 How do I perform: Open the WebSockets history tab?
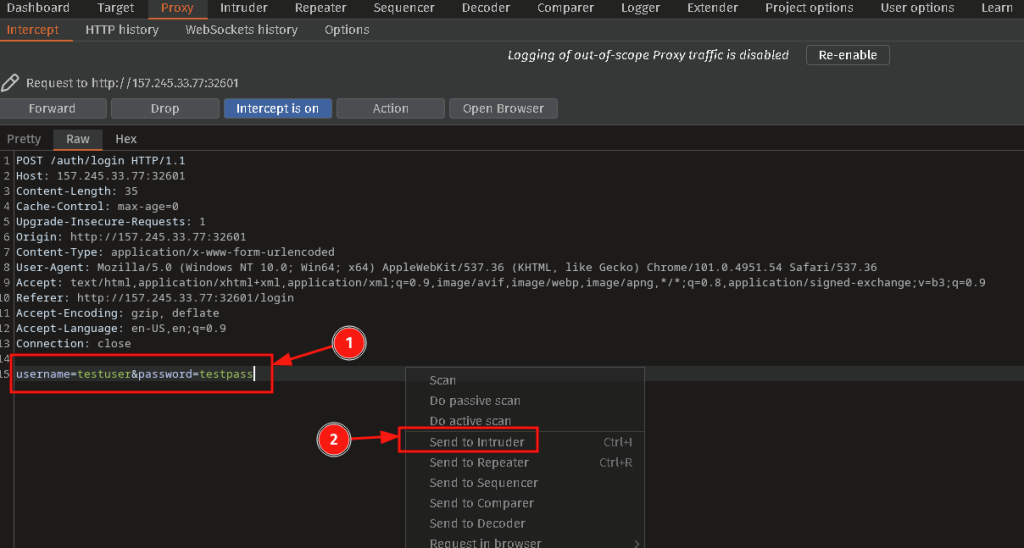241,30
